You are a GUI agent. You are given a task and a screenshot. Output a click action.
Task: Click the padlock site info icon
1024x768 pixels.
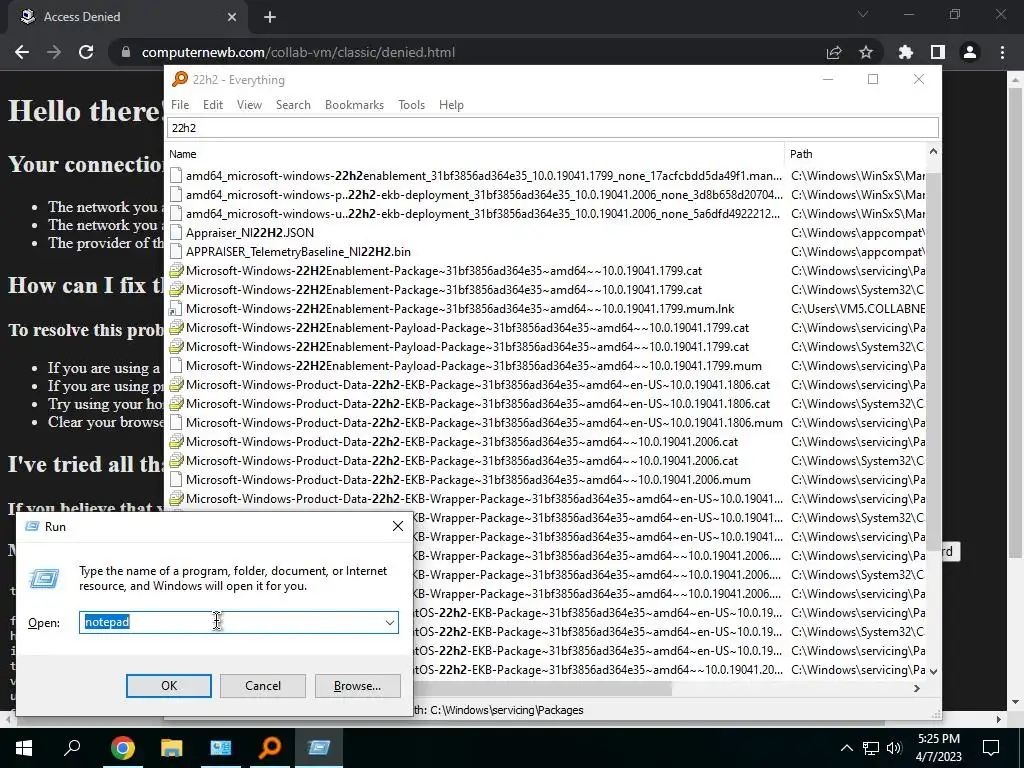126,52
